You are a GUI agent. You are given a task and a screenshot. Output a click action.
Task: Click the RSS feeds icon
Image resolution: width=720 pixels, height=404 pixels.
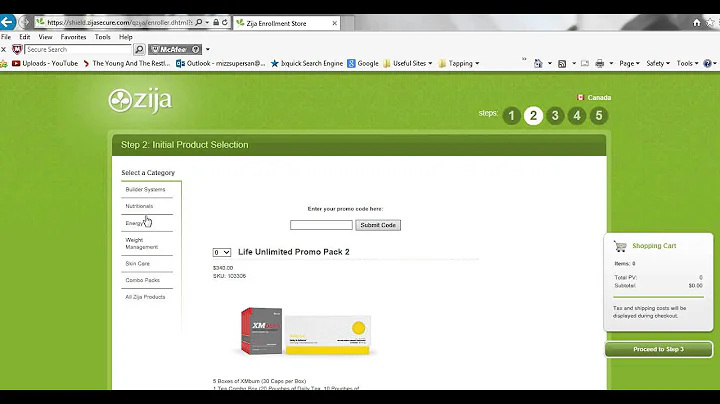tap(562, 63)
